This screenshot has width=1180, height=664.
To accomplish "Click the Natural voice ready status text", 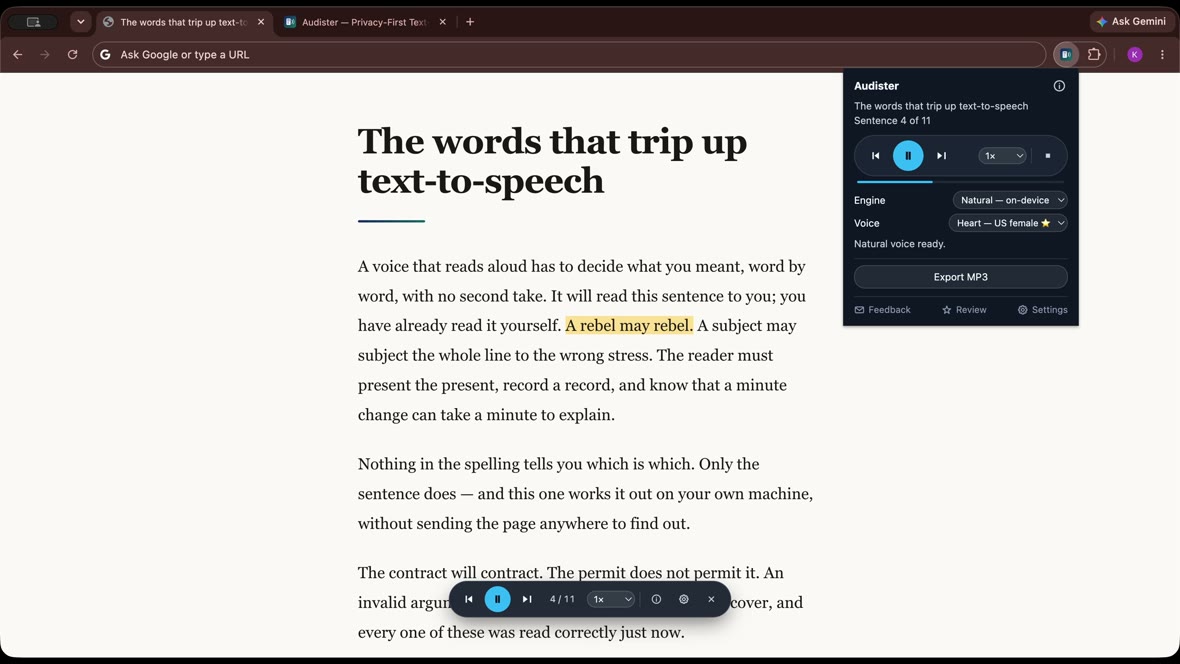I will coord(899,244).
